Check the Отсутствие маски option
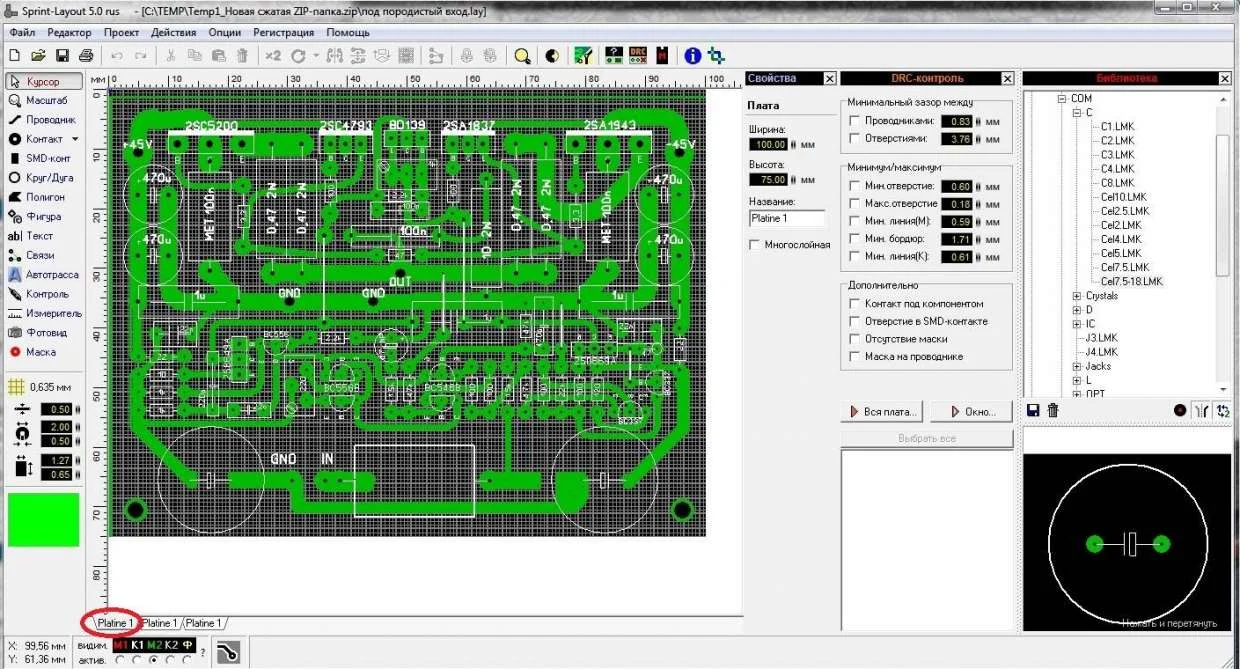Viewport: 1240px width, 669px height. tap(854, 339)
